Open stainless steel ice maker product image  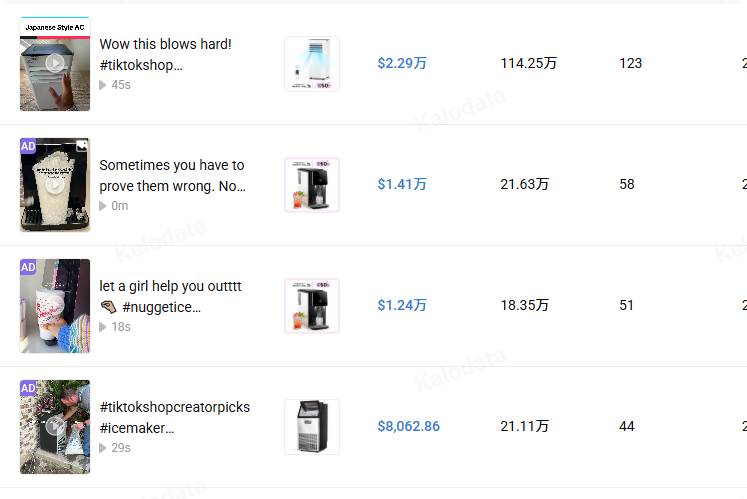[x=312, y=427]
